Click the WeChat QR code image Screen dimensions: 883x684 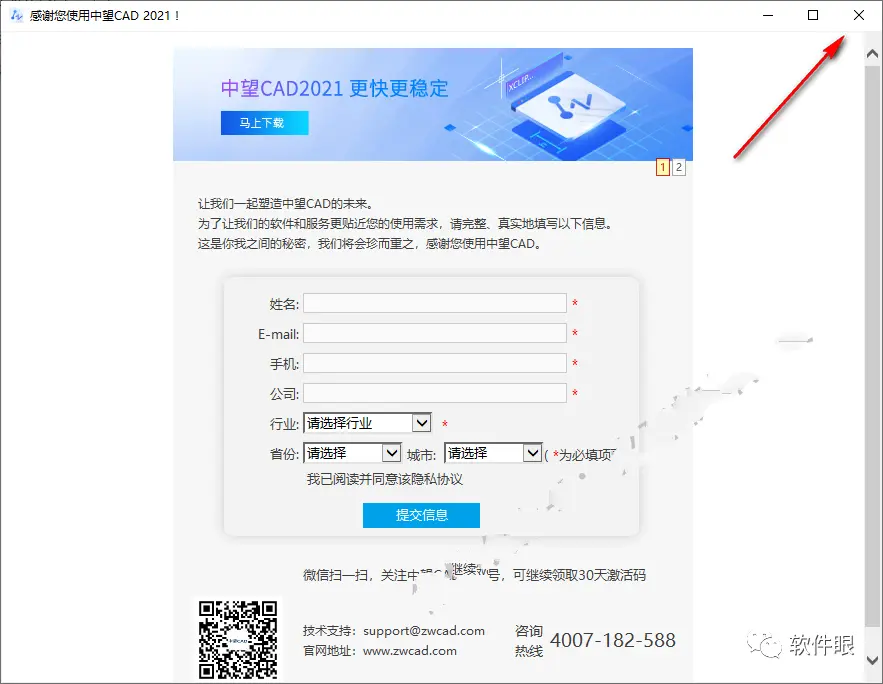[x=238, y=640]
